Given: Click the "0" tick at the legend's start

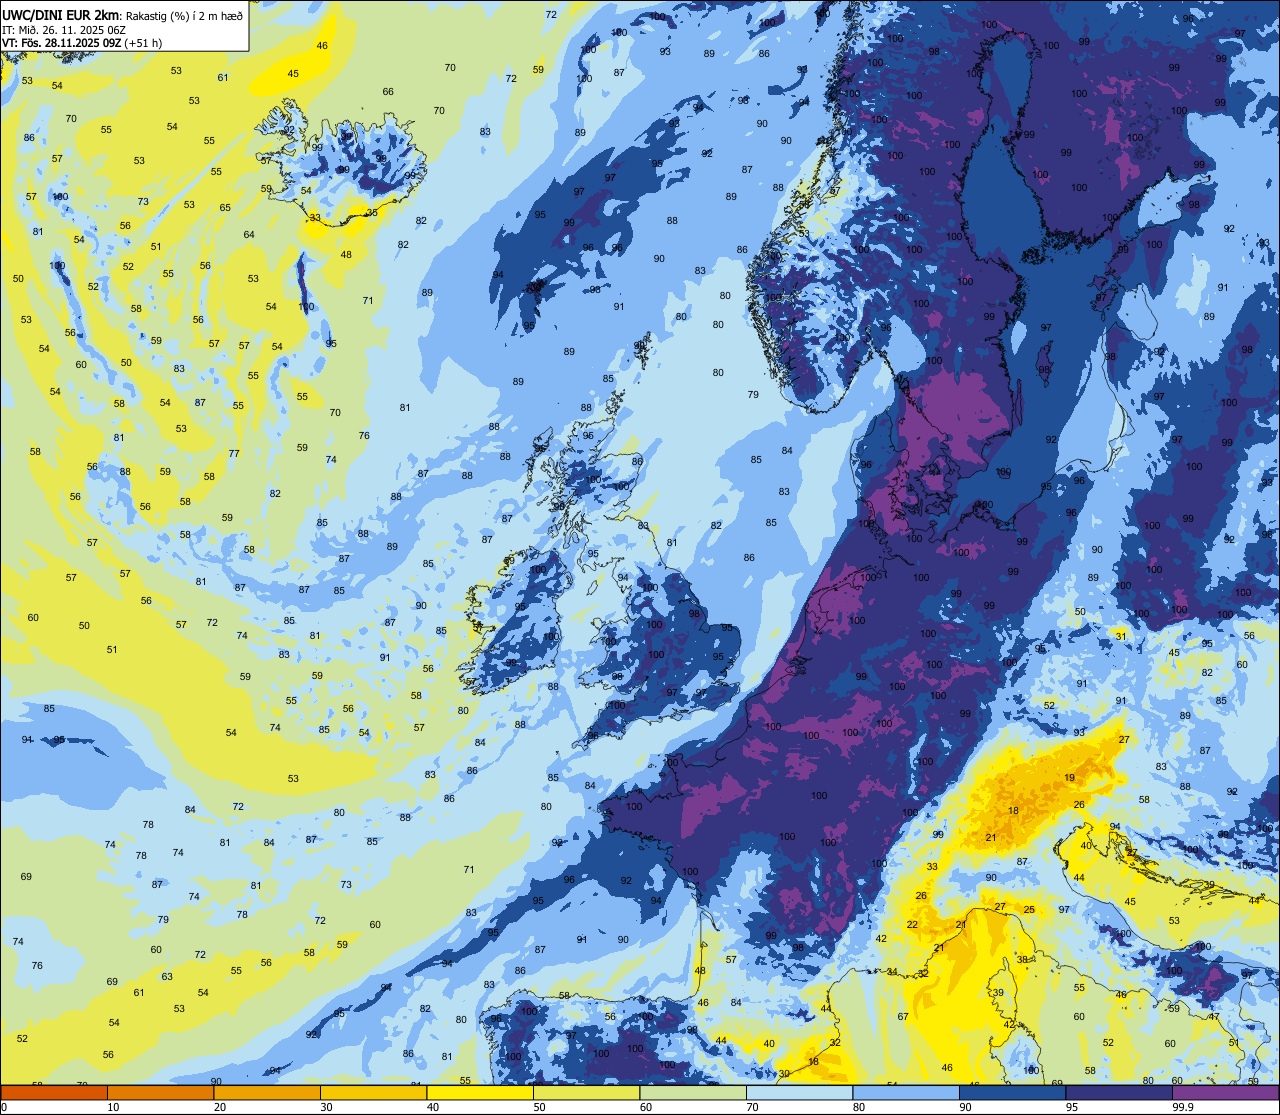Looking at the screenshot, I should tap(6, 1107).
